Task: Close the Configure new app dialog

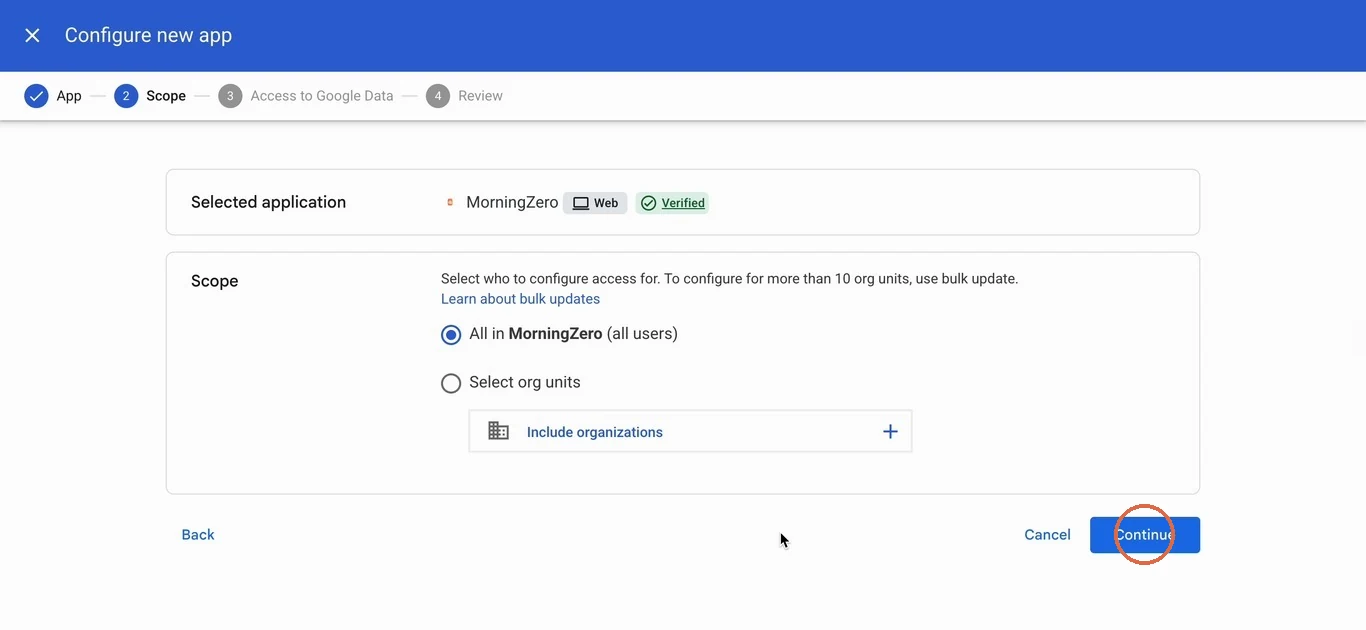Action: [32, 36]
